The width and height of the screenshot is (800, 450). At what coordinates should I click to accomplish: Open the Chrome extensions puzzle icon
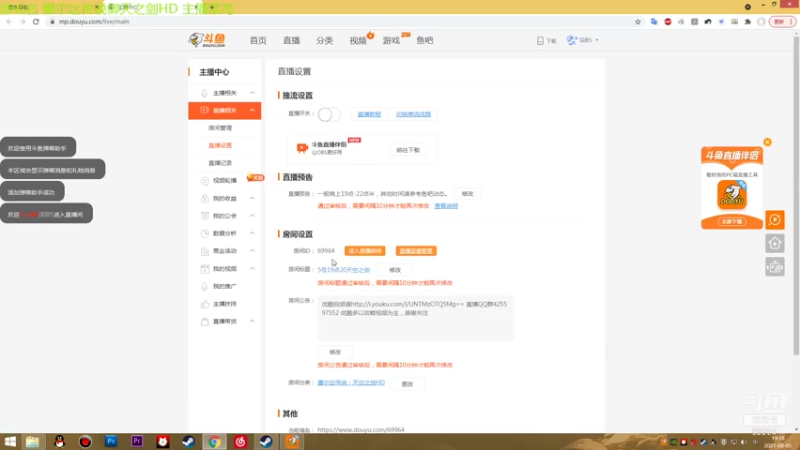coord(747,21)
